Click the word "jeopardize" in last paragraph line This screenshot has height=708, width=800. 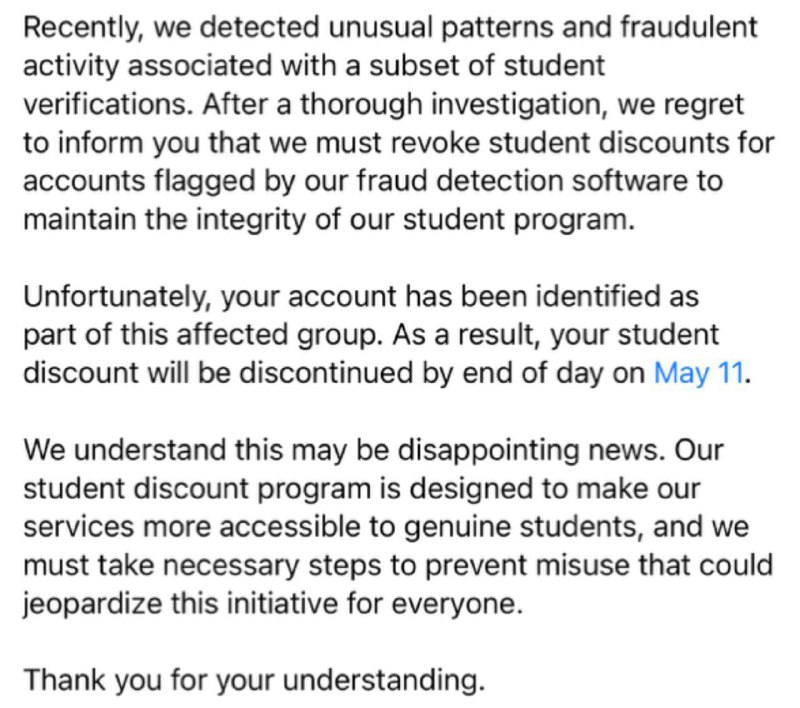coord(93,604)
